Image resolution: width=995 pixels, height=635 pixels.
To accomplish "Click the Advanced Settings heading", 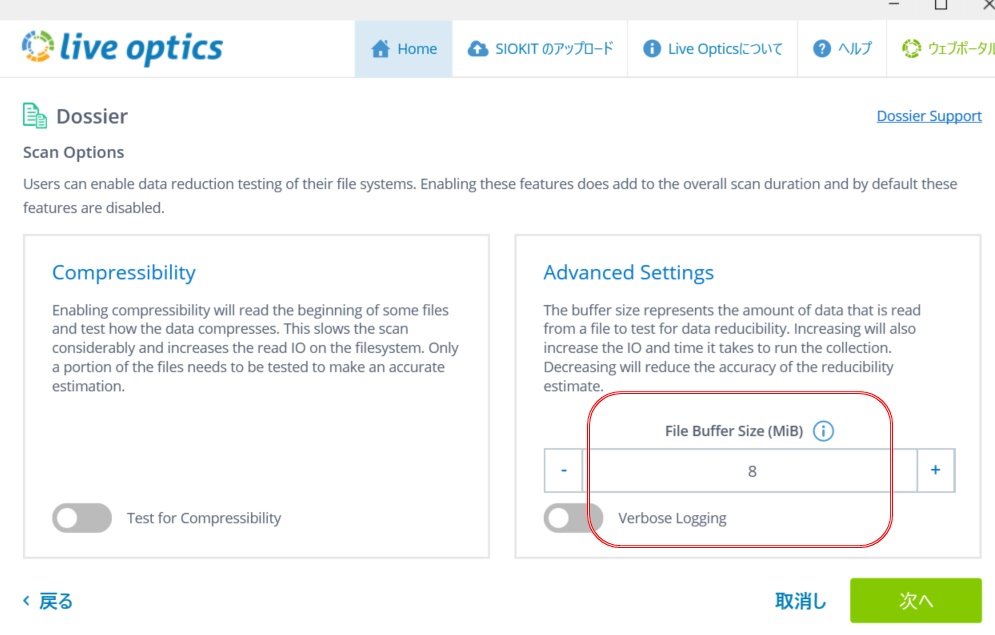I will 628,272.
